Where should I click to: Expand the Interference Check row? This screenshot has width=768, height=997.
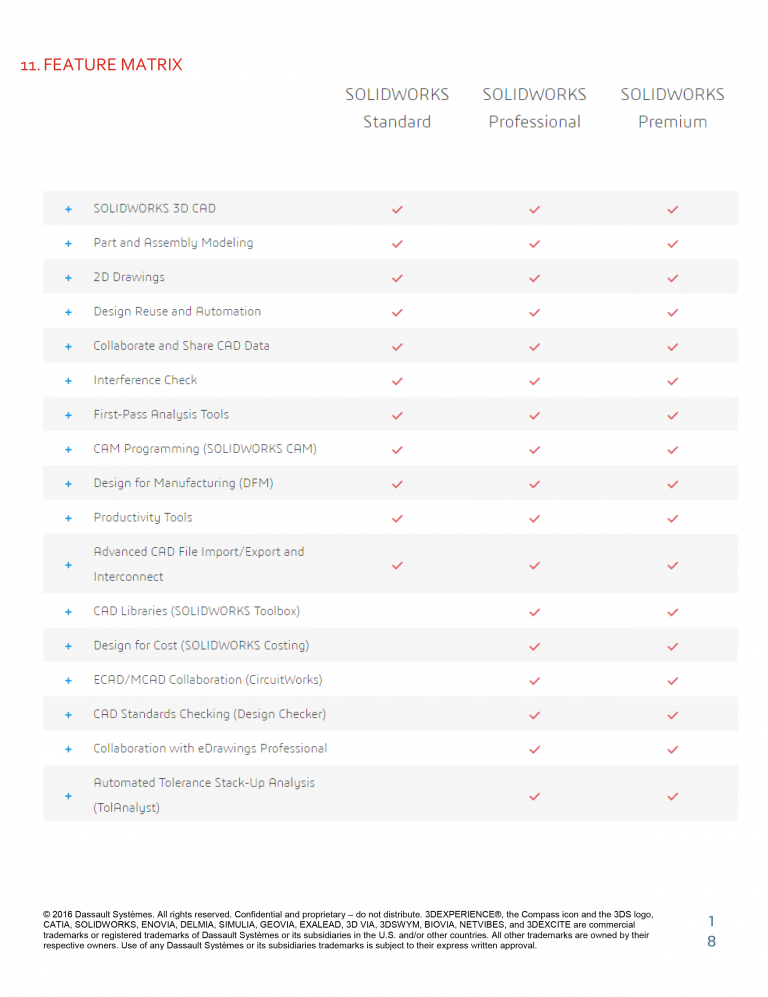[x=69, y=381]
